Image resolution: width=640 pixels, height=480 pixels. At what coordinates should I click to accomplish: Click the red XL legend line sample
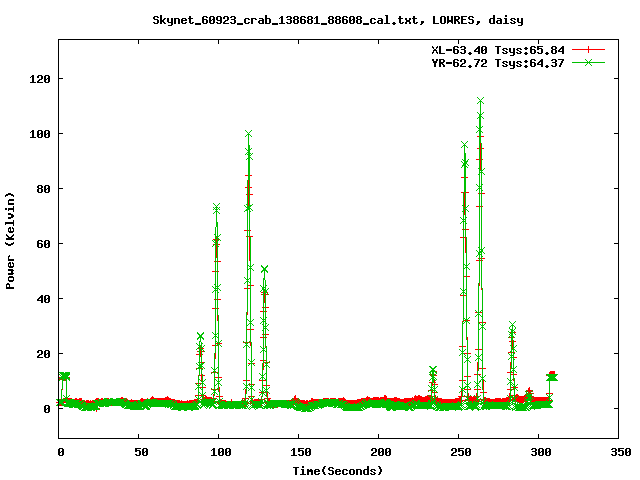click(588, 50)
